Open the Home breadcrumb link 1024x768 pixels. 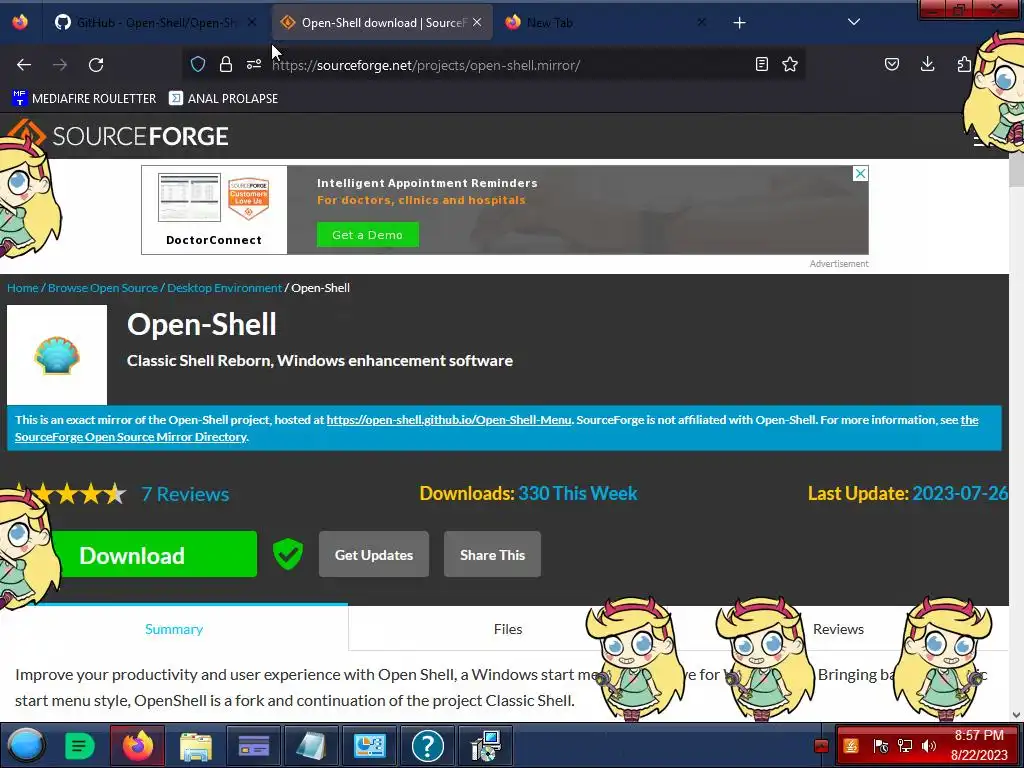click(22, 288)
